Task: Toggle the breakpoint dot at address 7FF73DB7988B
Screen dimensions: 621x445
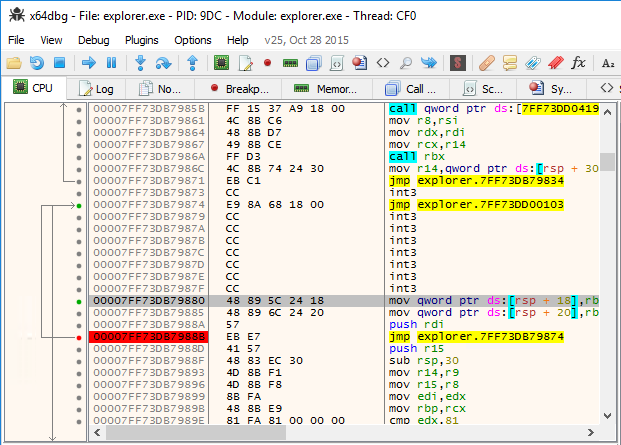Action: click(x=79, y=338)
